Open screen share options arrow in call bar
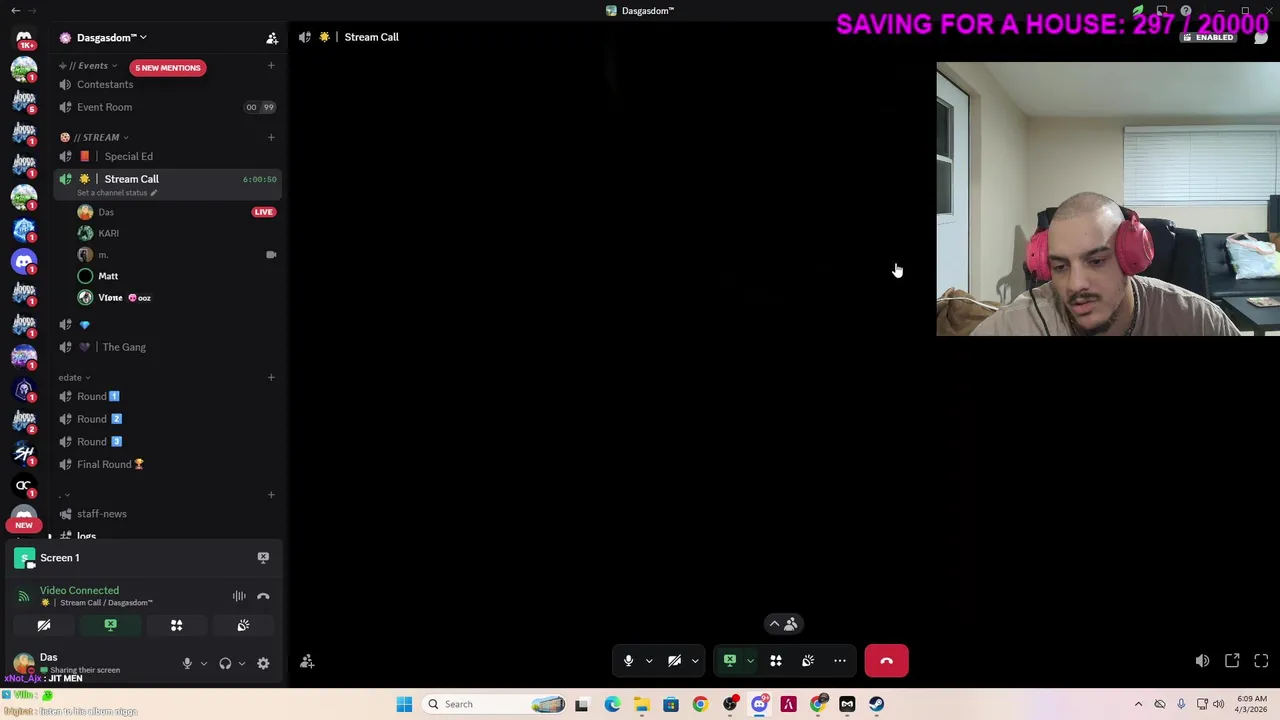The width and height of the screenshot is (1280, 720). [750, 661]
